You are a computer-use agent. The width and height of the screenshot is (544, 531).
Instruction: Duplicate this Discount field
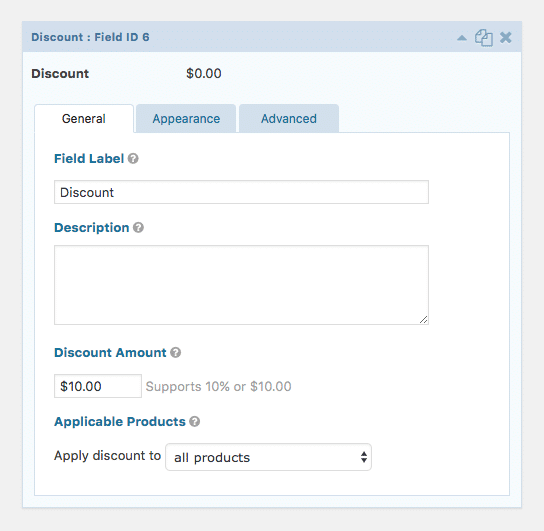point(484,37)
